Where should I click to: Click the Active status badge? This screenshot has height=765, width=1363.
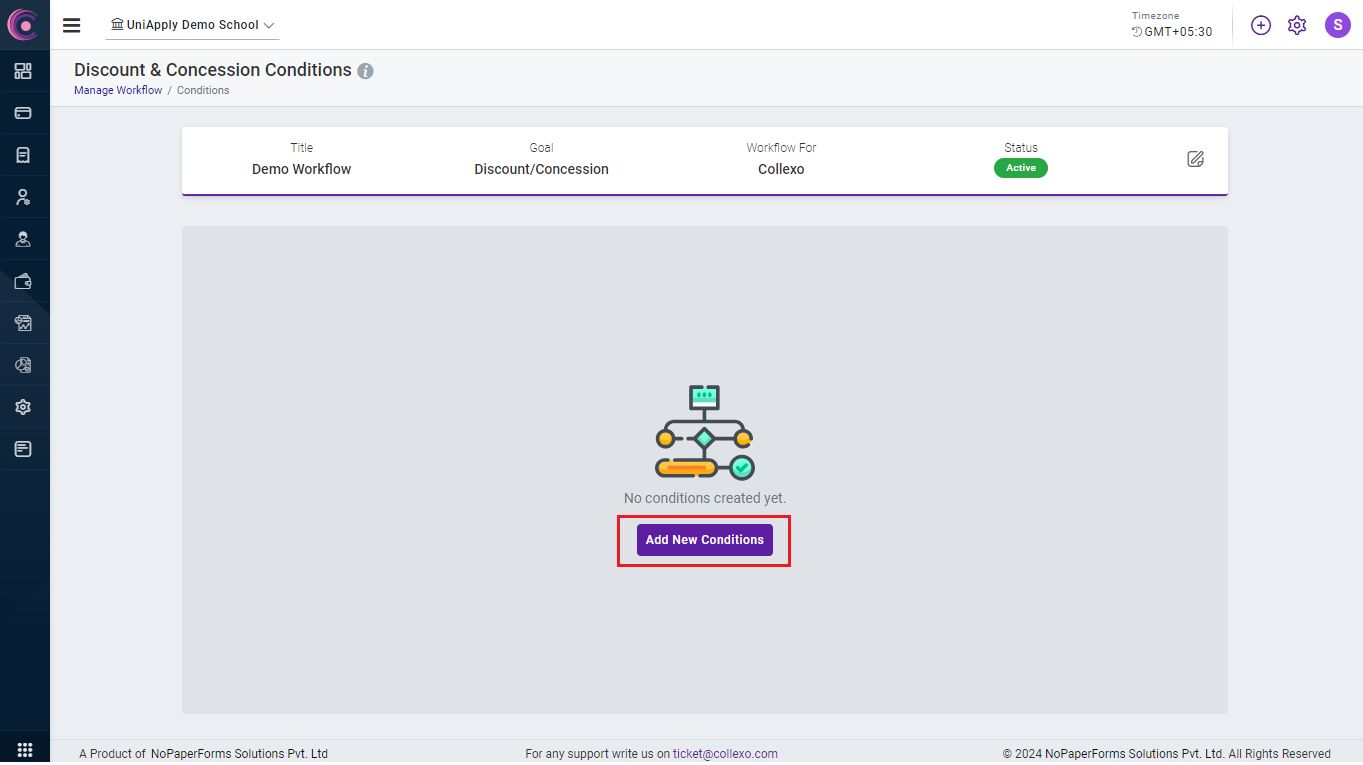coord(1020,168)
